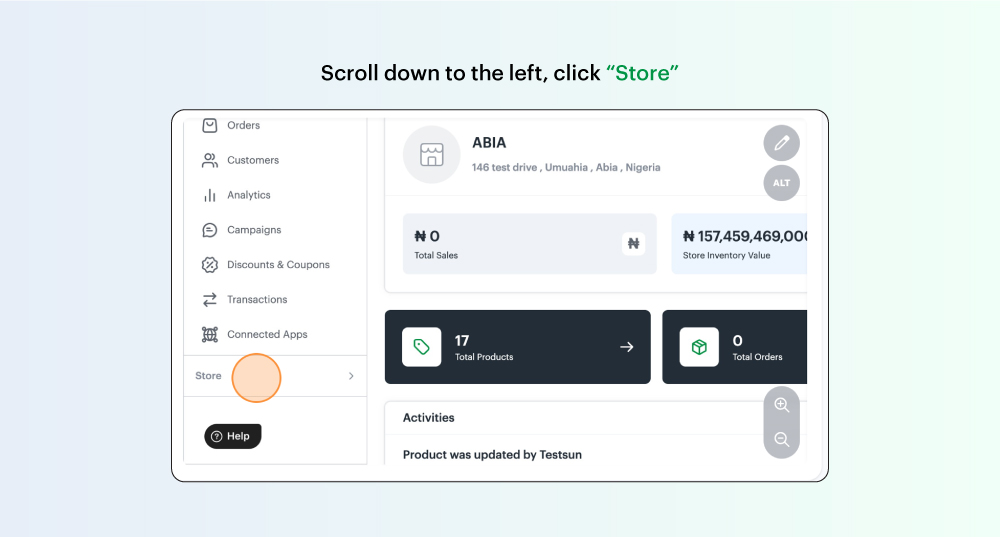Click "Product was updated by Testsun" activity
This screenshot has height=537, width=1000.
492,455
